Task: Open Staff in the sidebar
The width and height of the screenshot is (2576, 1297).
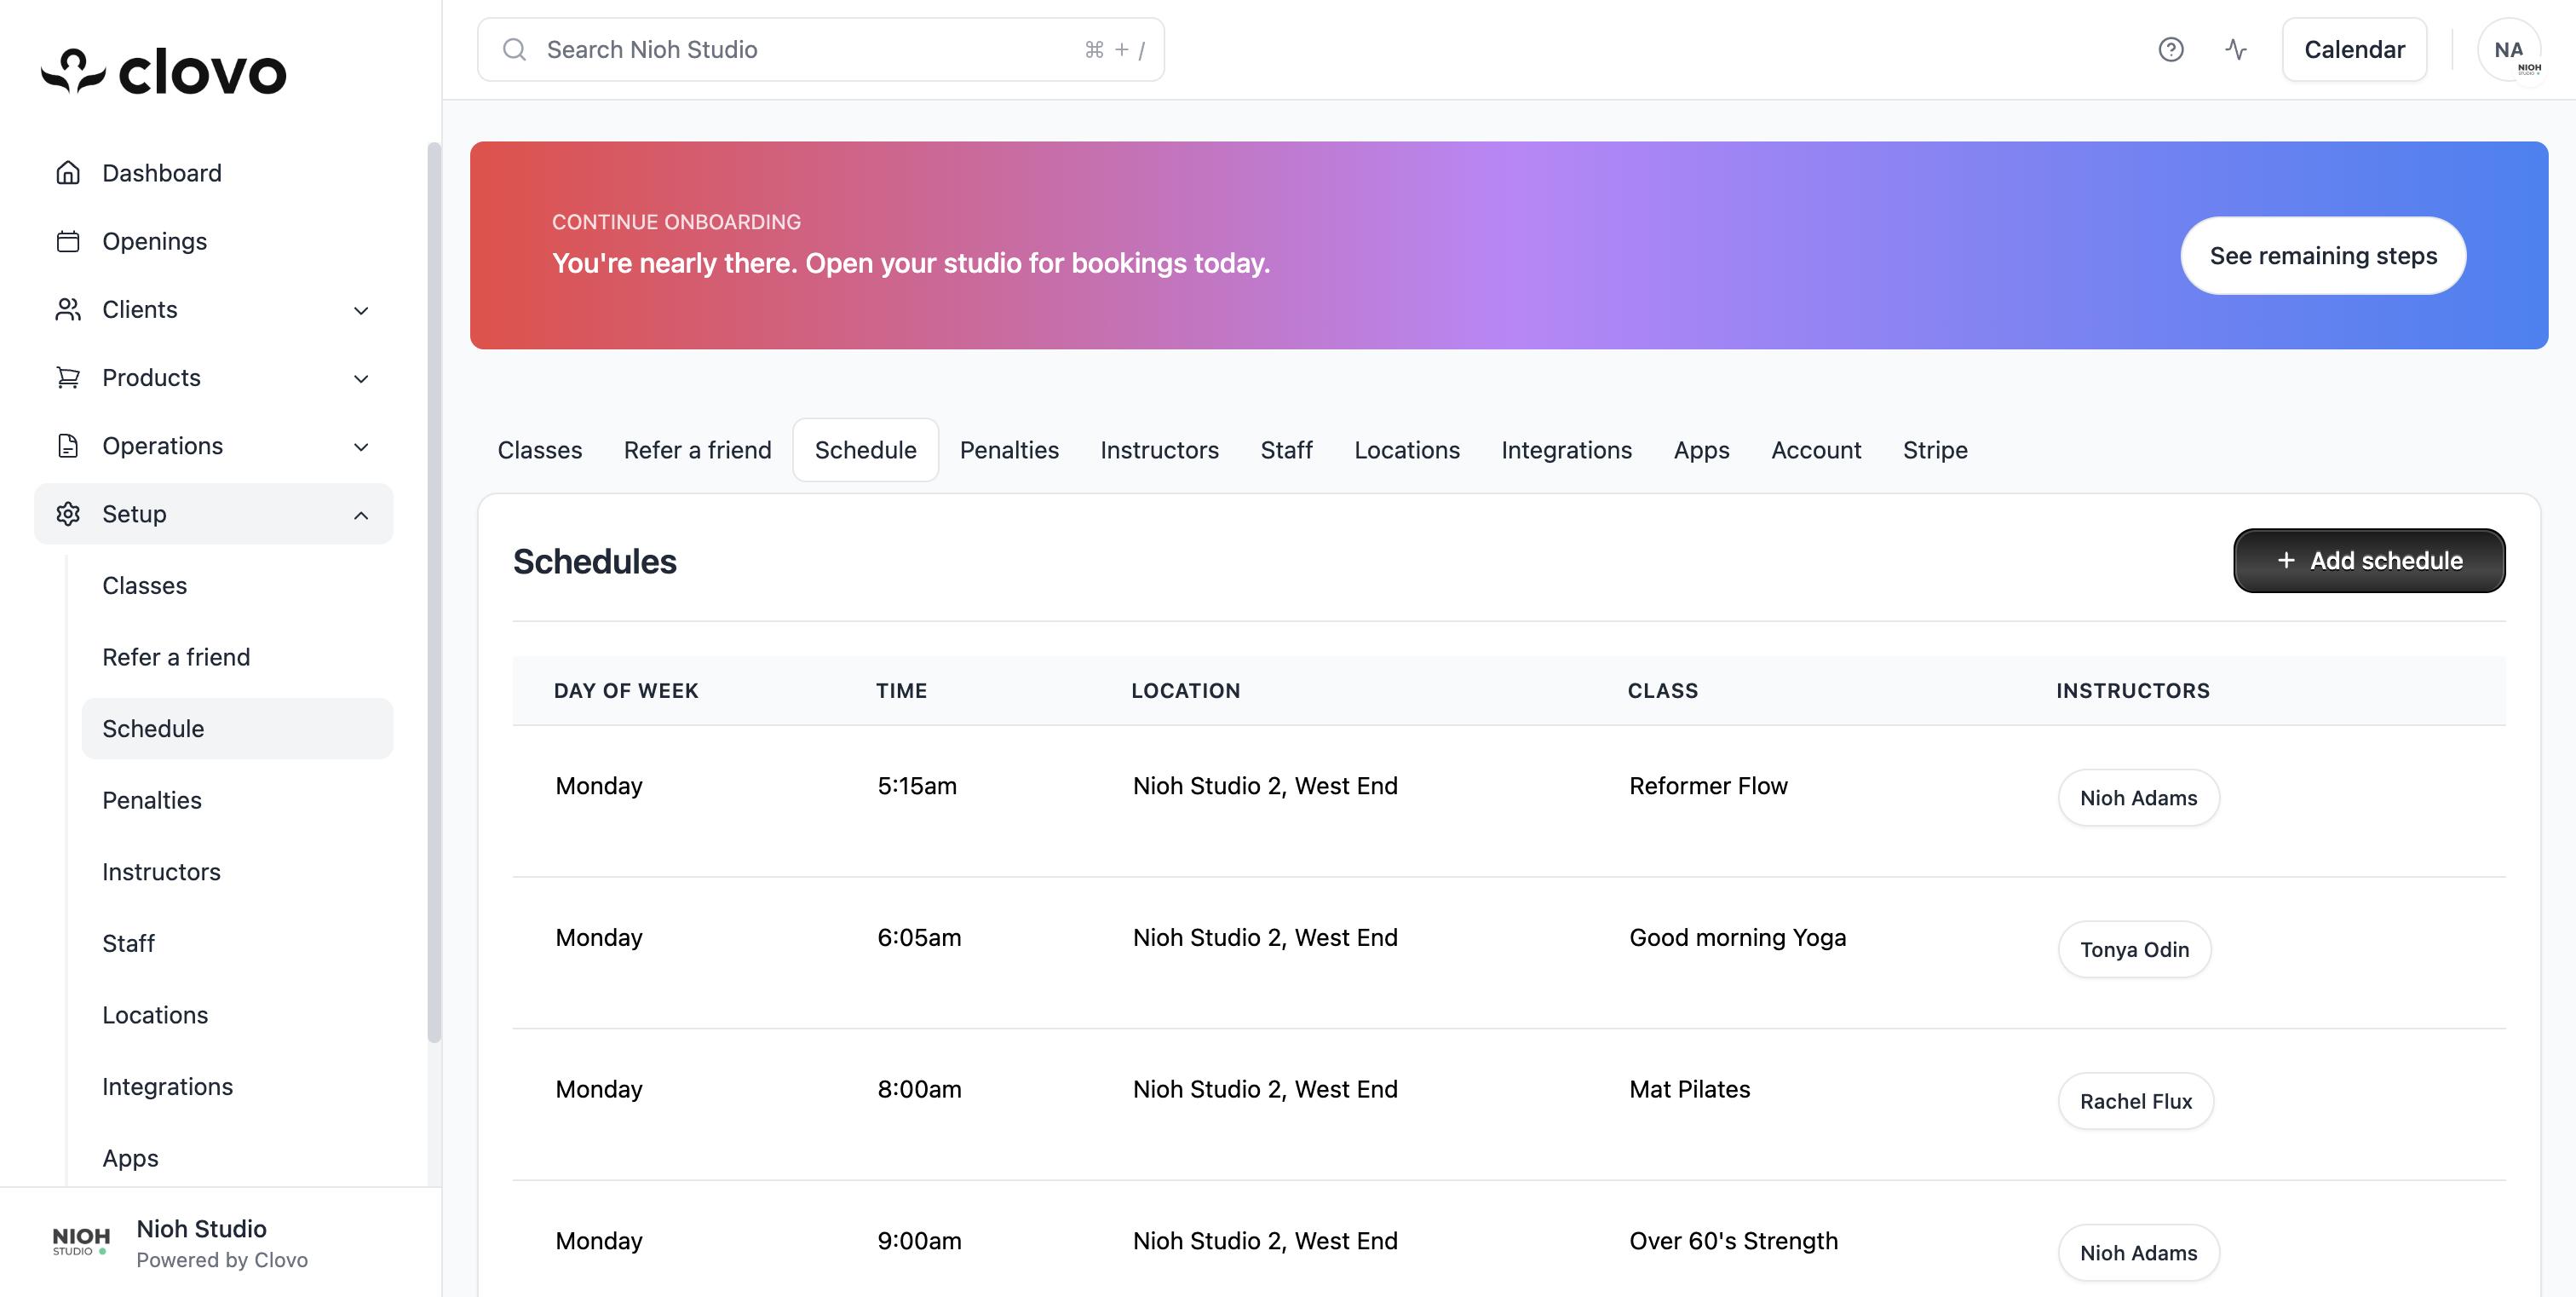Action: 238,943
